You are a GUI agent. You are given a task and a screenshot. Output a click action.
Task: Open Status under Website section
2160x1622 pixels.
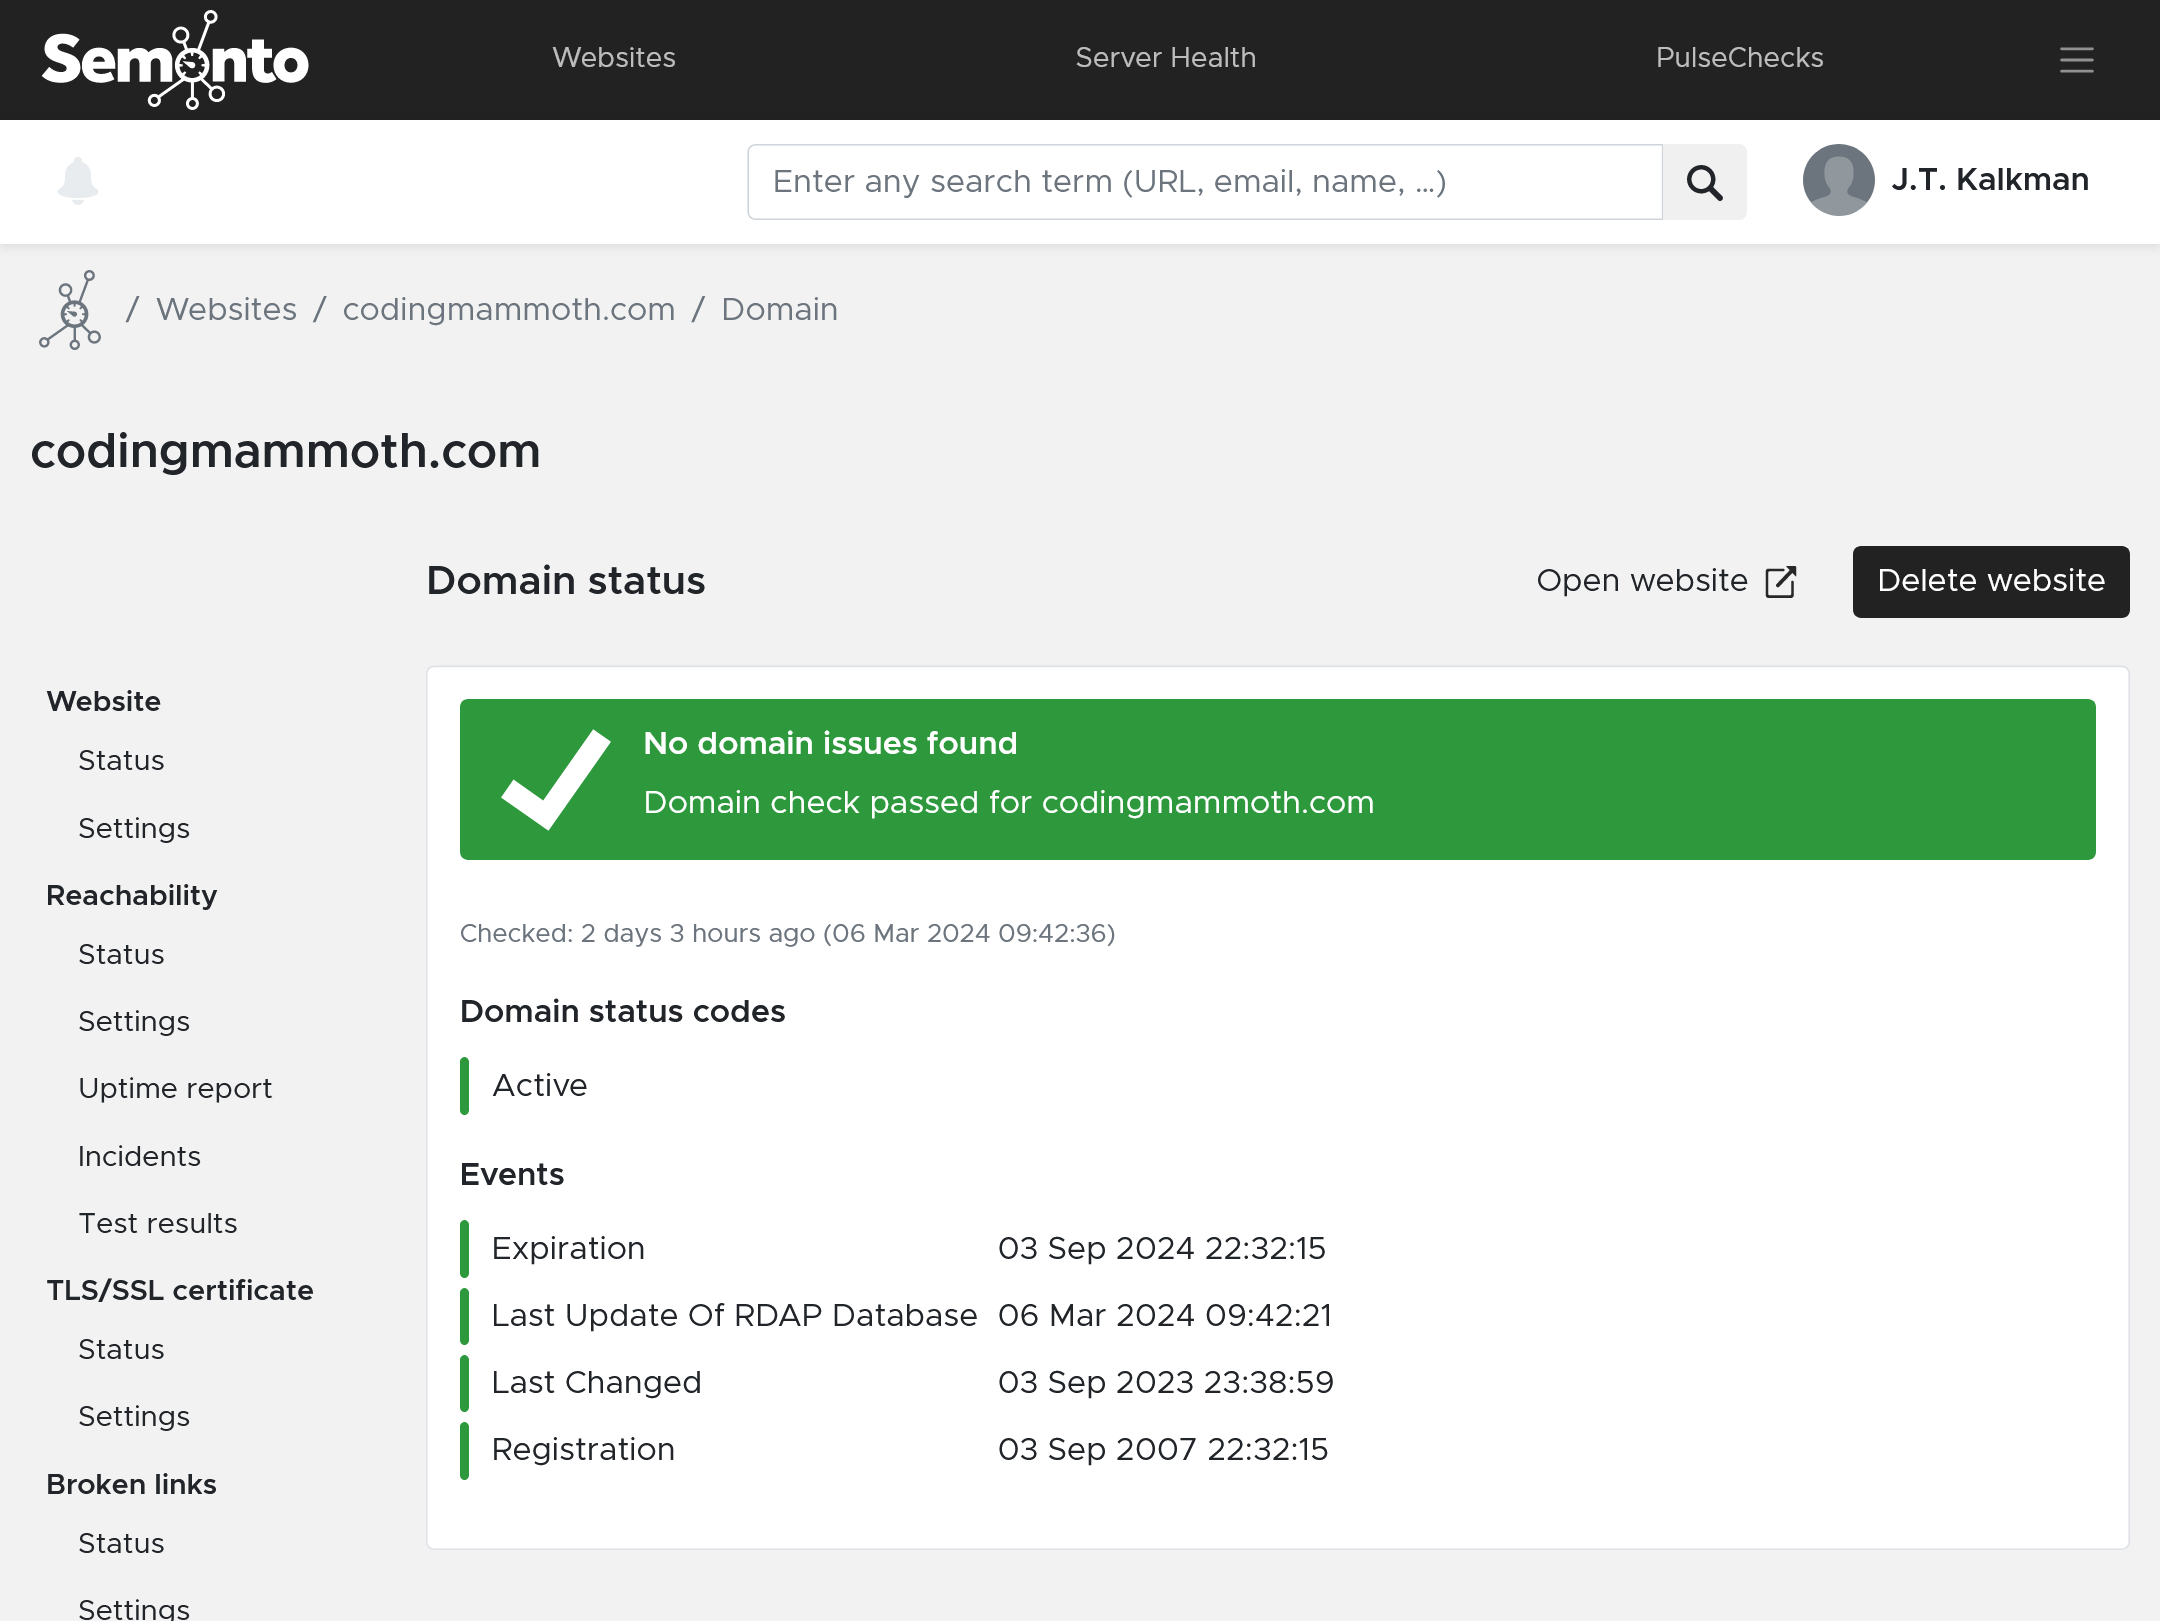(121, 761)
